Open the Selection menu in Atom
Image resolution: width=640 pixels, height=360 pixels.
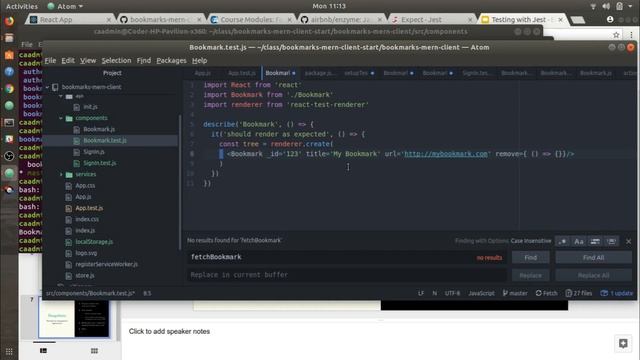coord(116,60)
